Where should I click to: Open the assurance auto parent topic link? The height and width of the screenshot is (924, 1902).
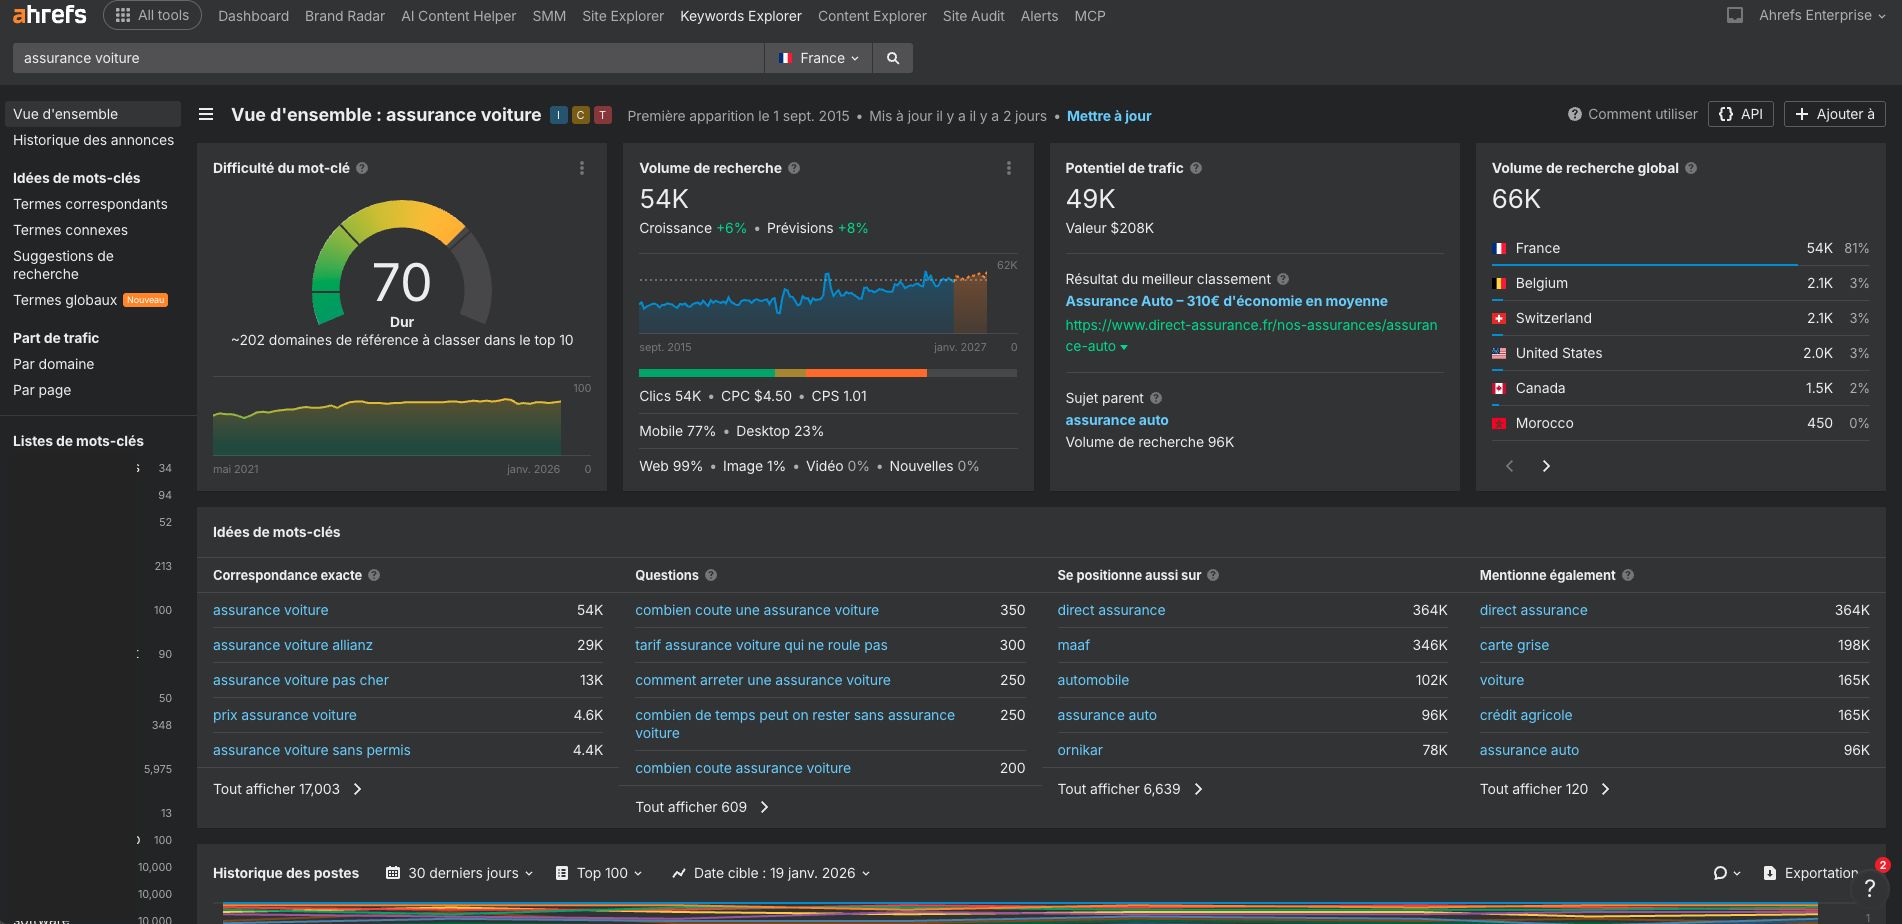click(1116, 419)
